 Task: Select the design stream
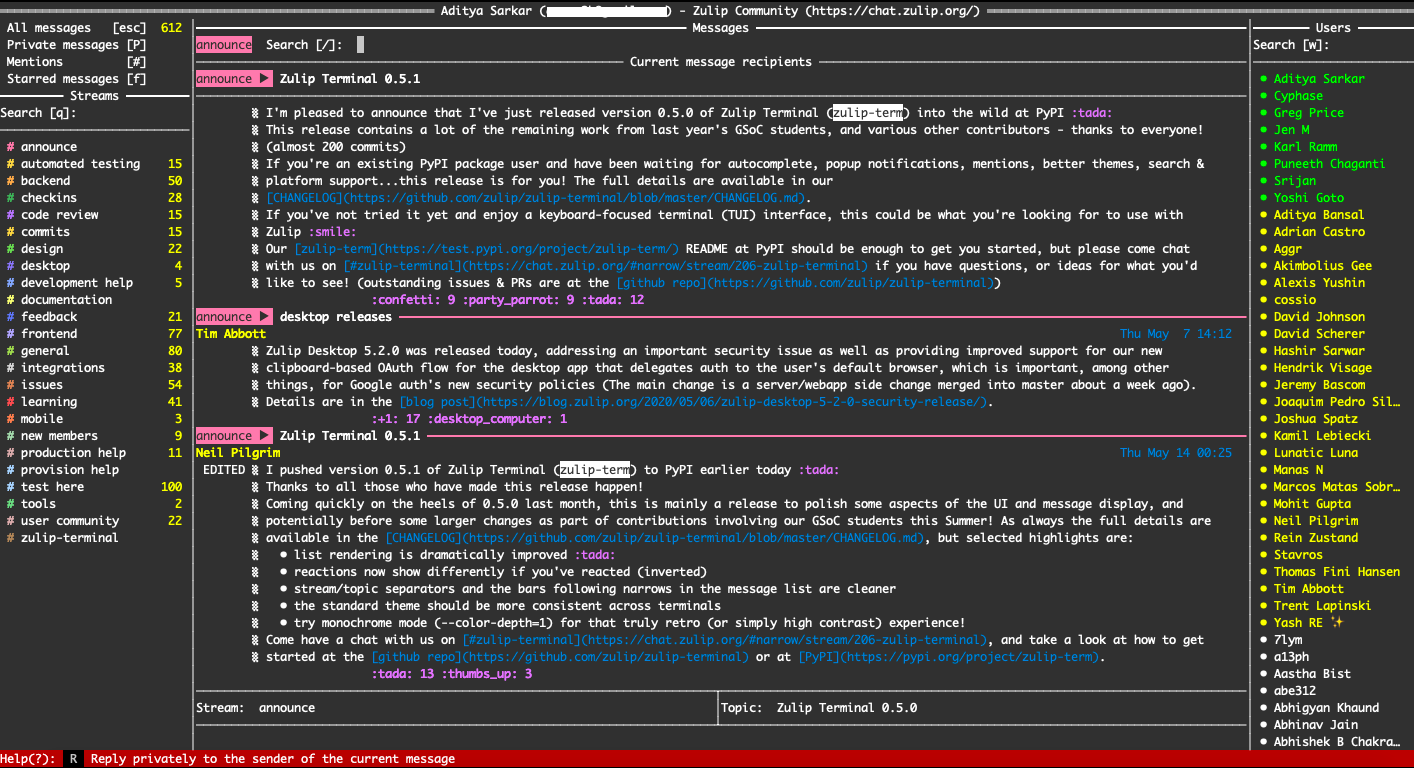pyautogui.click(x=94, y=249)
